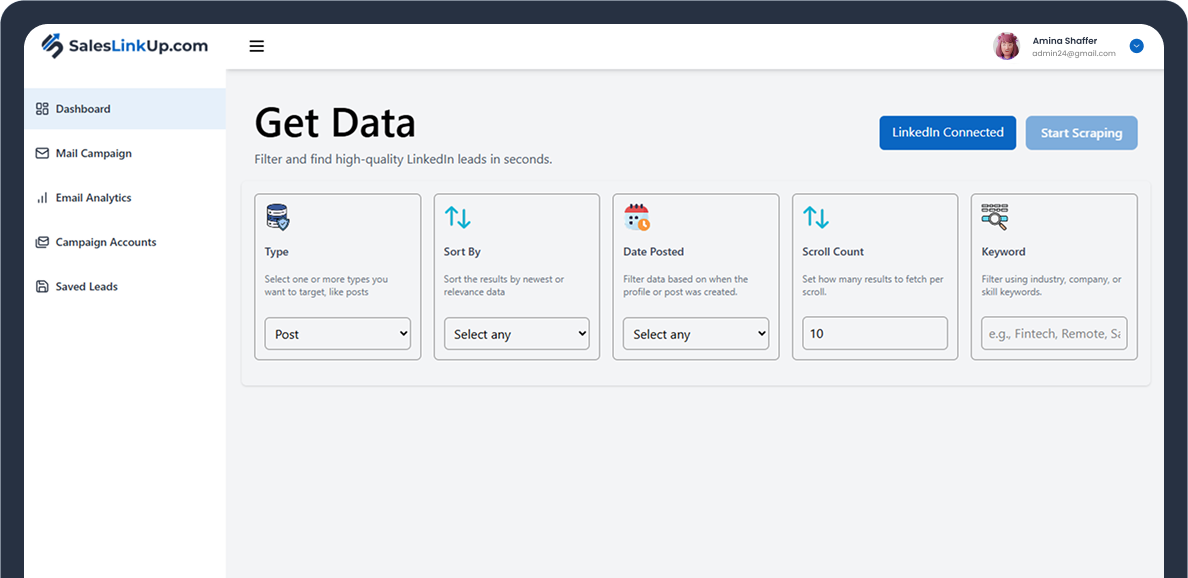Viewport: 1188px width, 578px height.
Task: Click the SalesLinkUp.com logo
Action: [125, 46]
